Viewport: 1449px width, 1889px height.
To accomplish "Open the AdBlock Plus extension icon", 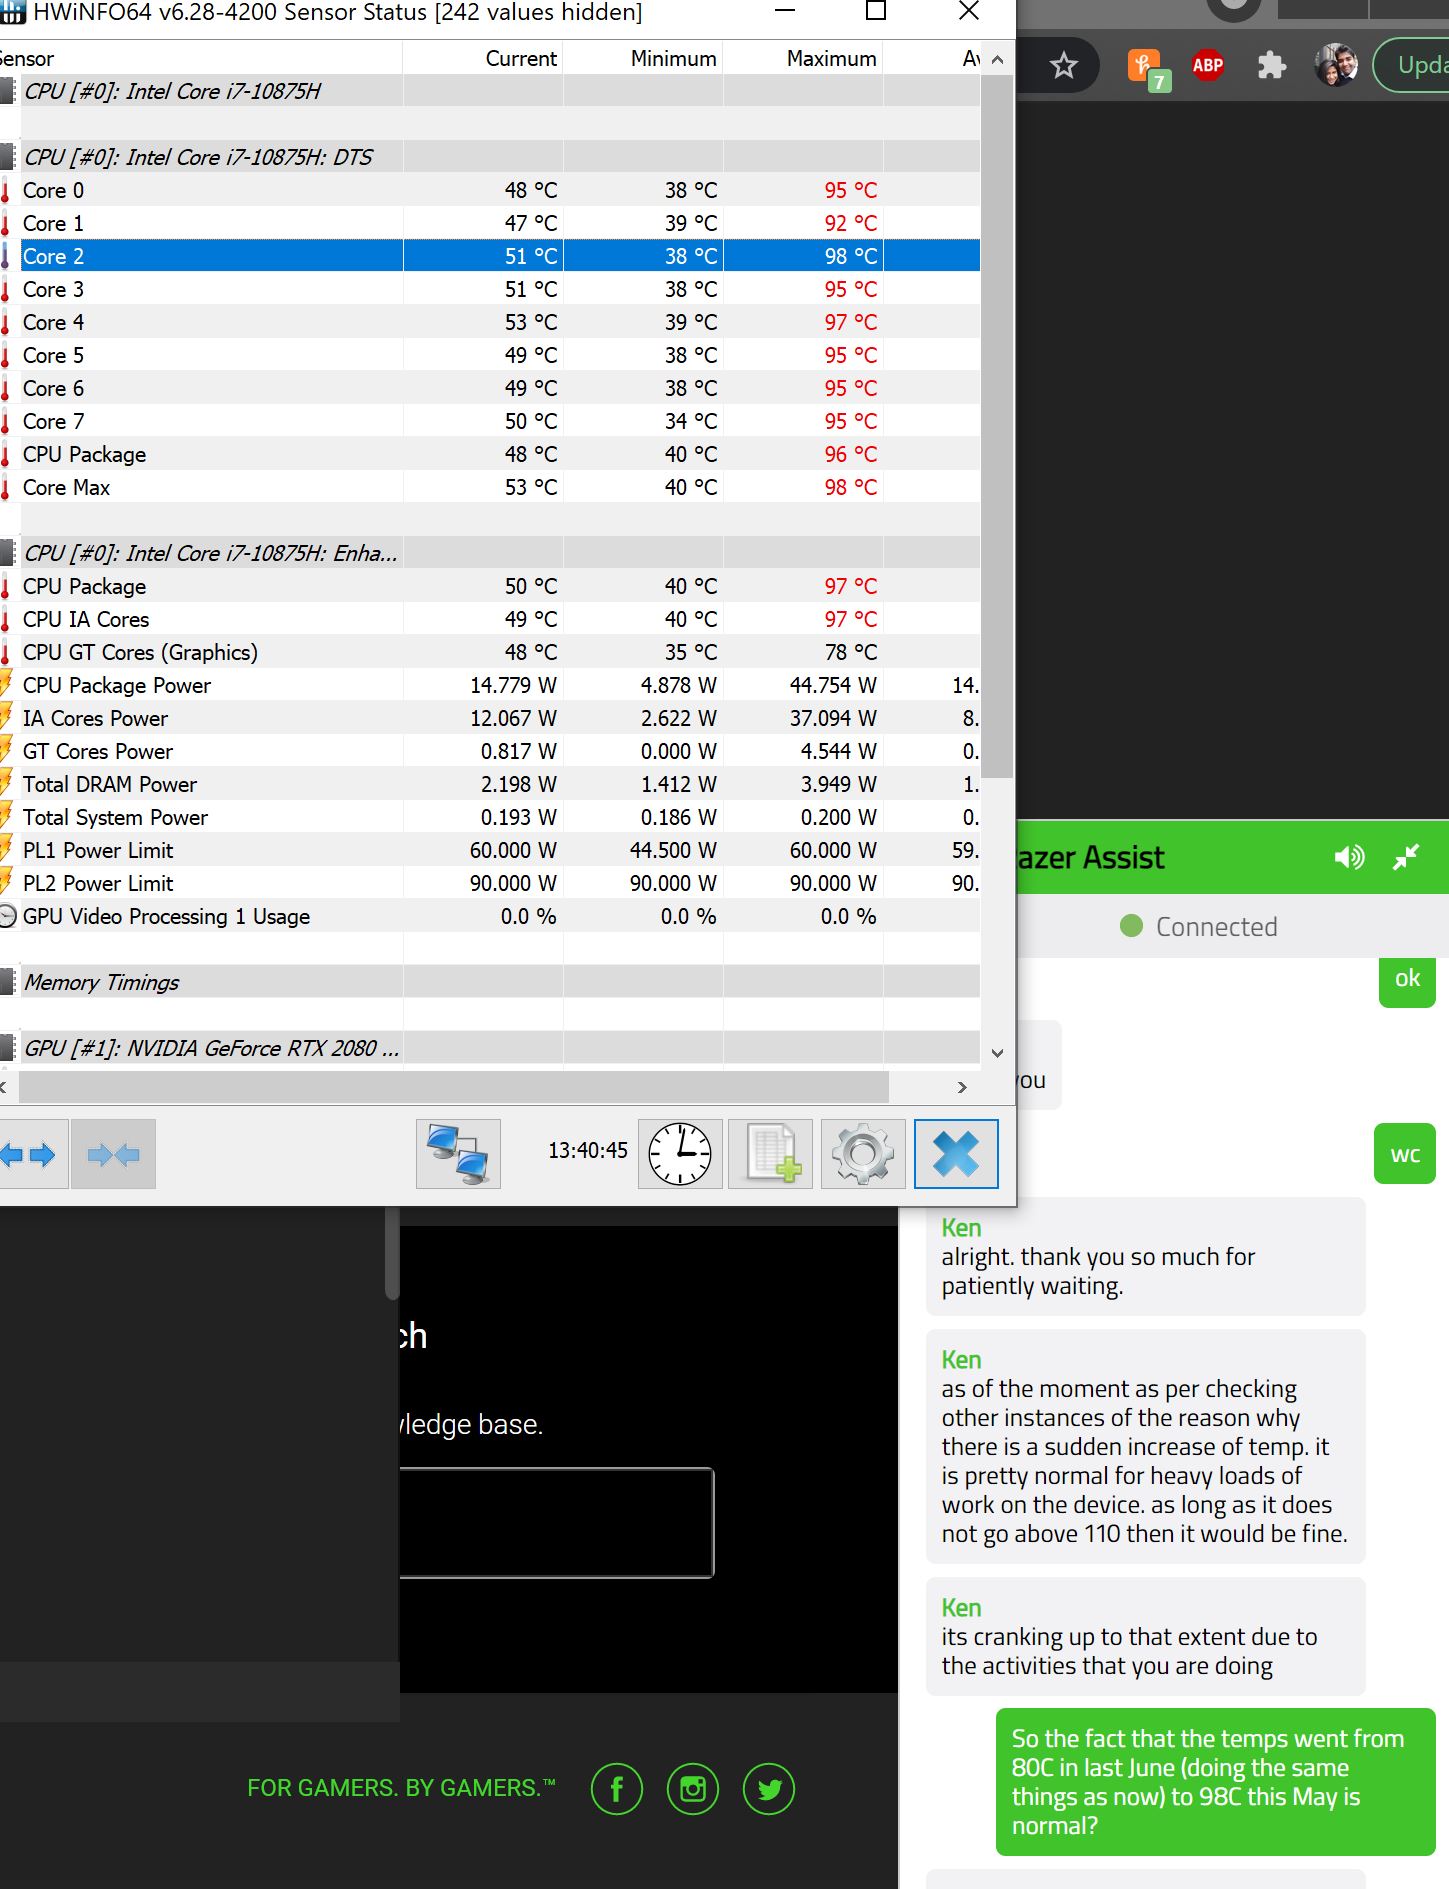I will 1208,65.
